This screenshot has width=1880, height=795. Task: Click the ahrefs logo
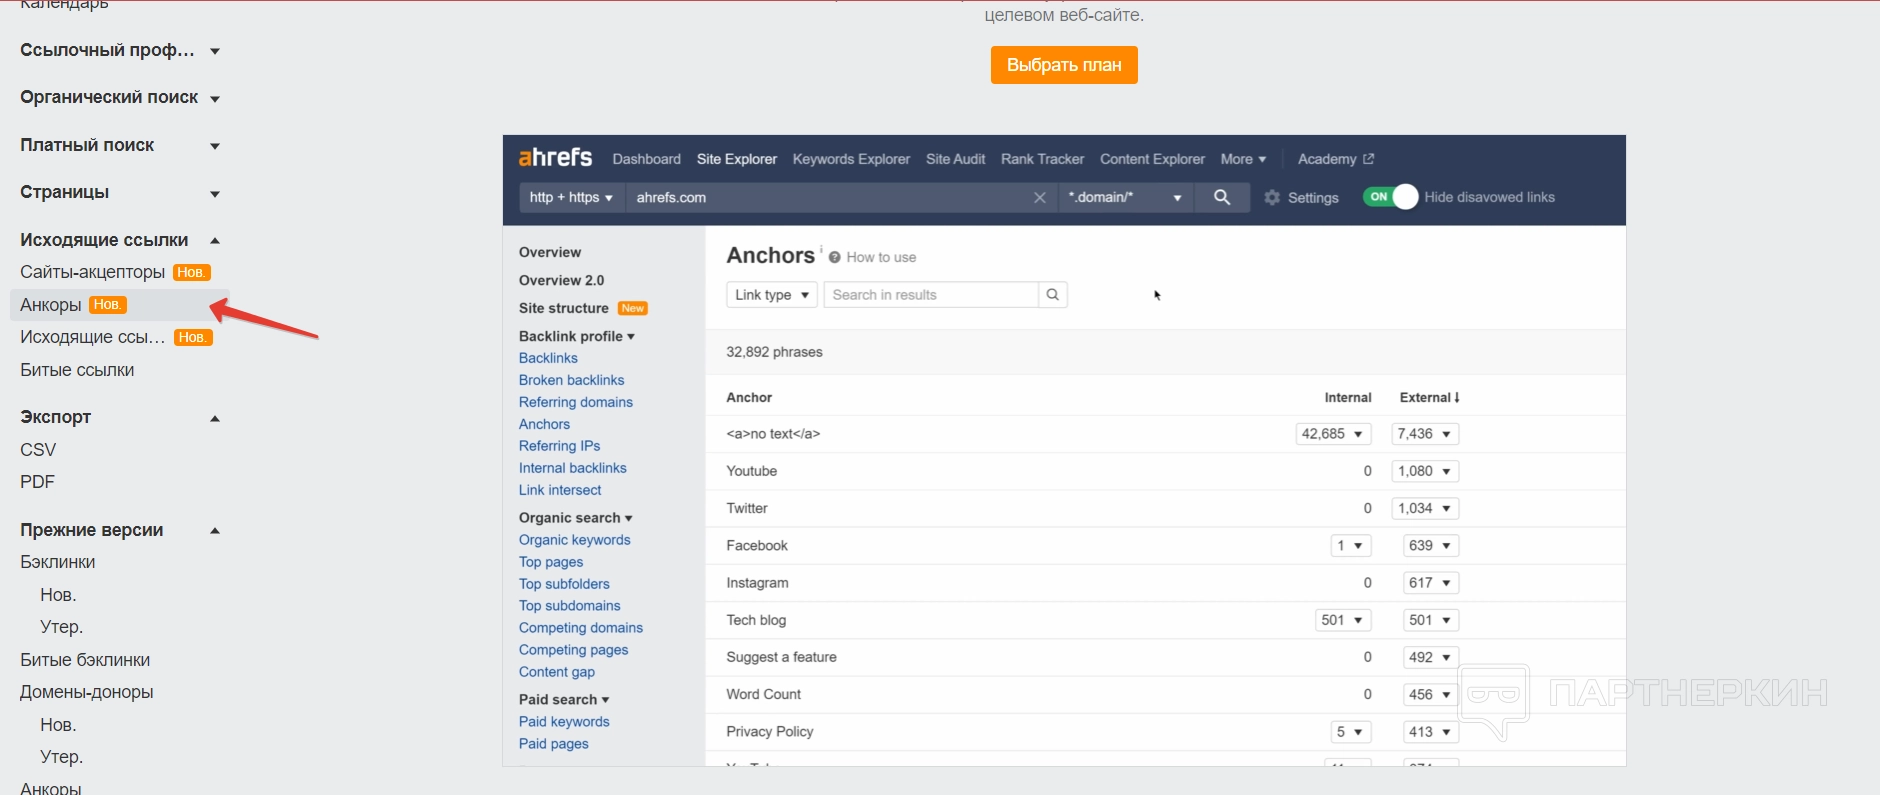point(555,158)
